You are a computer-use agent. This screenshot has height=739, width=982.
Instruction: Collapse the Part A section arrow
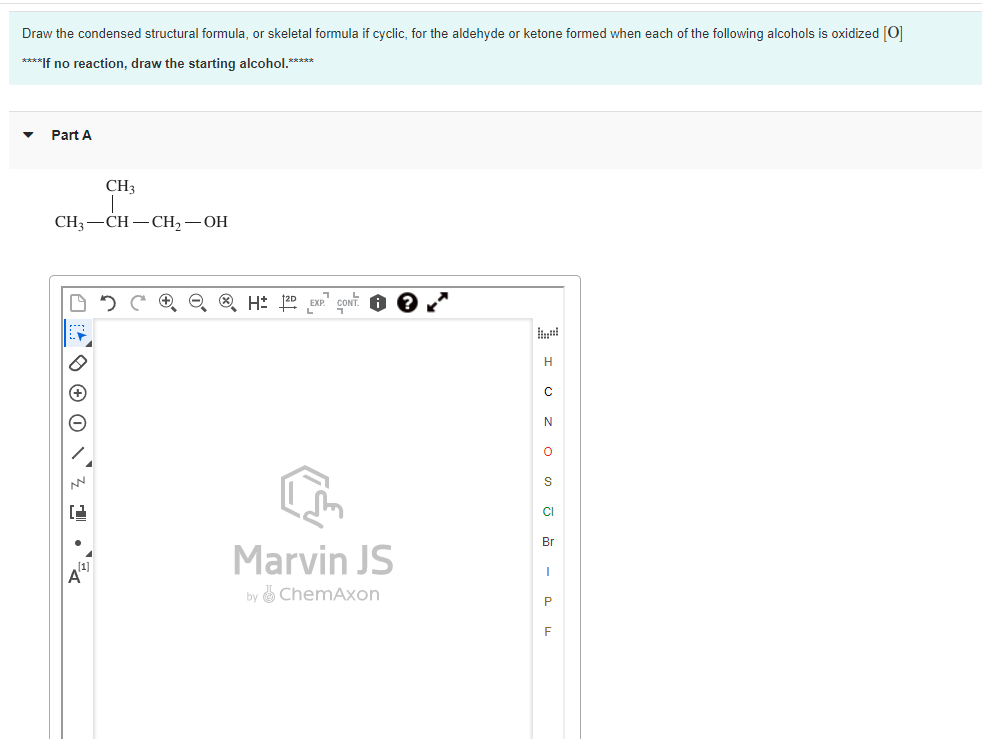pos(28,135)
